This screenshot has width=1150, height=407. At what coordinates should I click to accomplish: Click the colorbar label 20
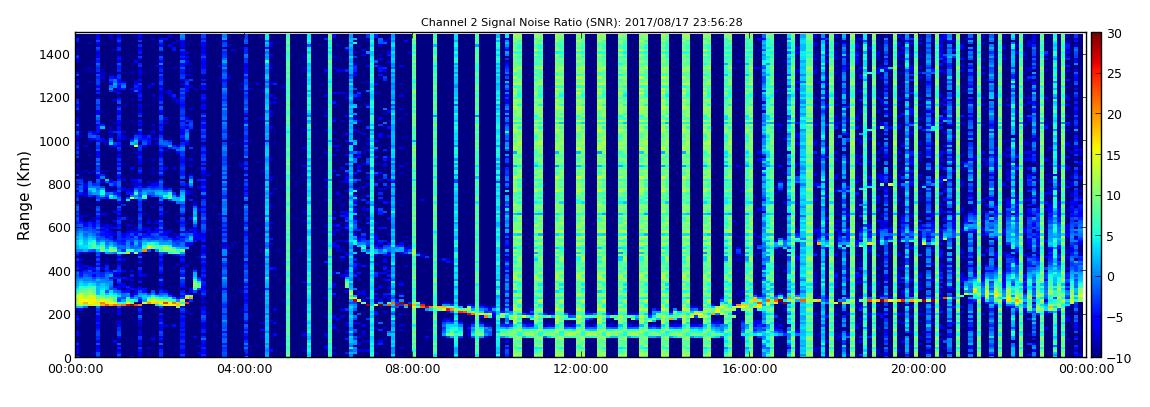pyautogui.click(x=1114, y=114)
